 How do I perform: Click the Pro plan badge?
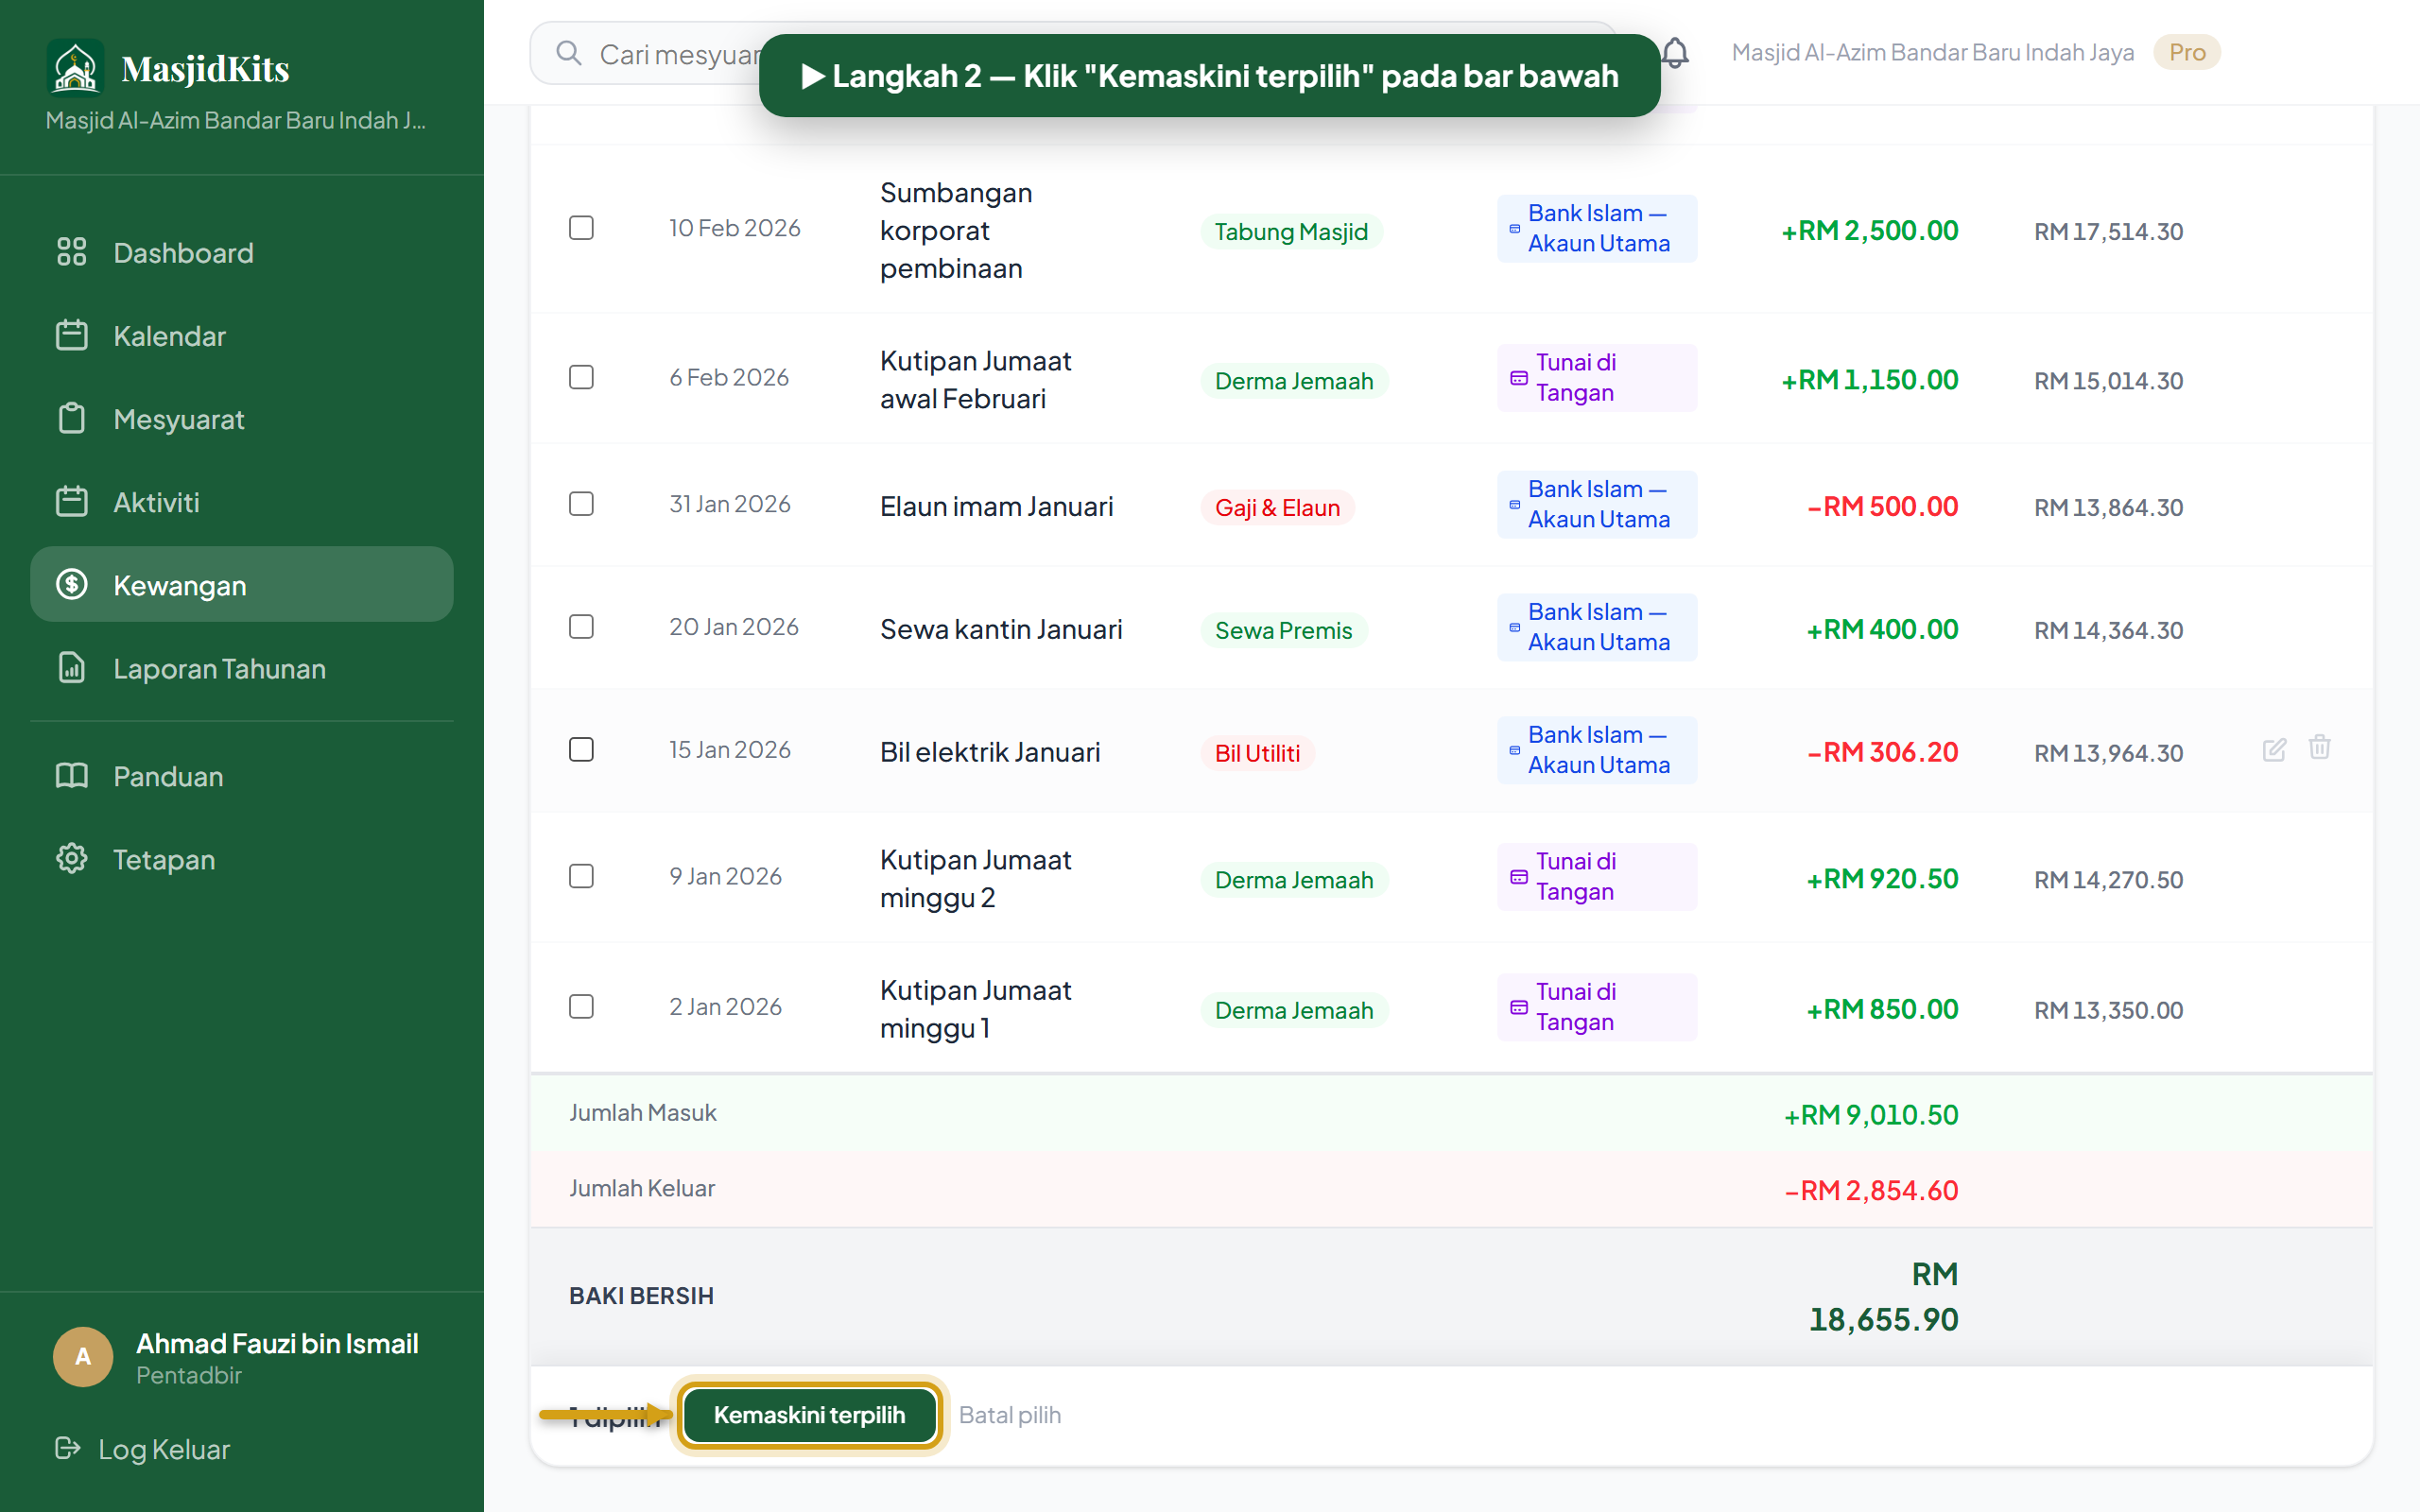(2187, 52)
